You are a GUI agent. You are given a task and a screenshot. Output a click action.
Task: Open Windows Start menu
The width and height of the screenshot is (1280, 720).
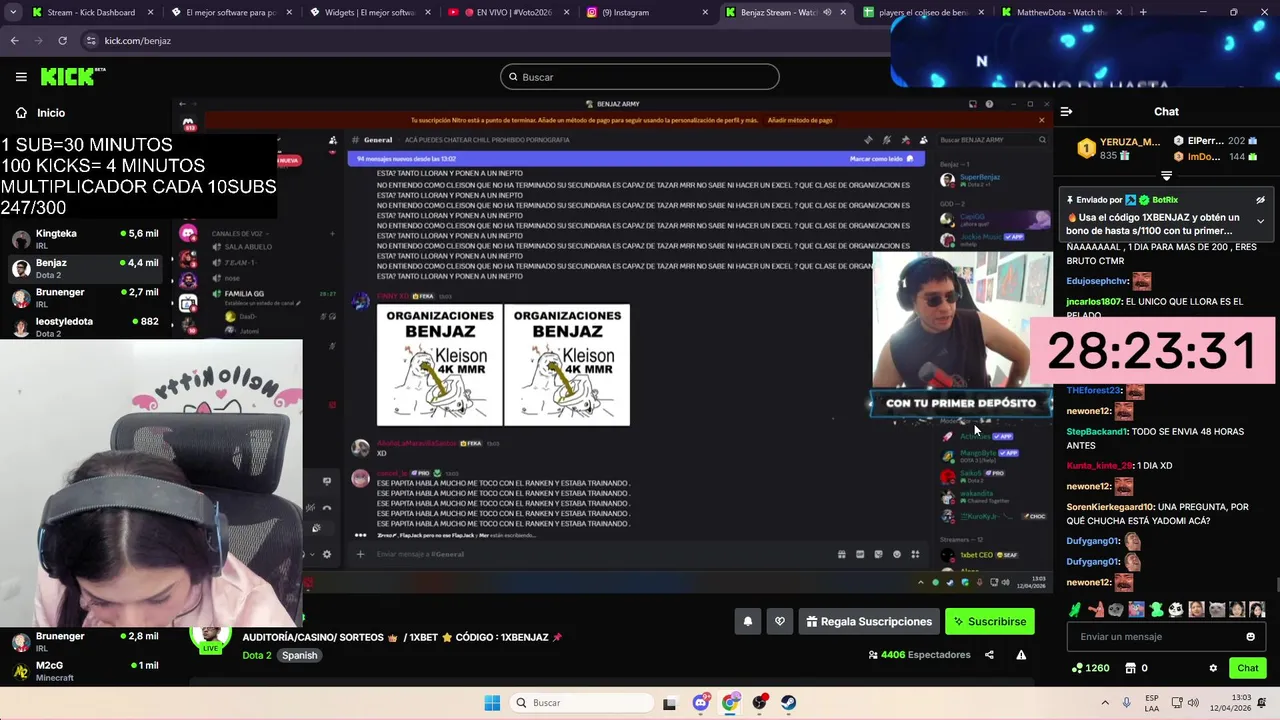coord(492,703)
